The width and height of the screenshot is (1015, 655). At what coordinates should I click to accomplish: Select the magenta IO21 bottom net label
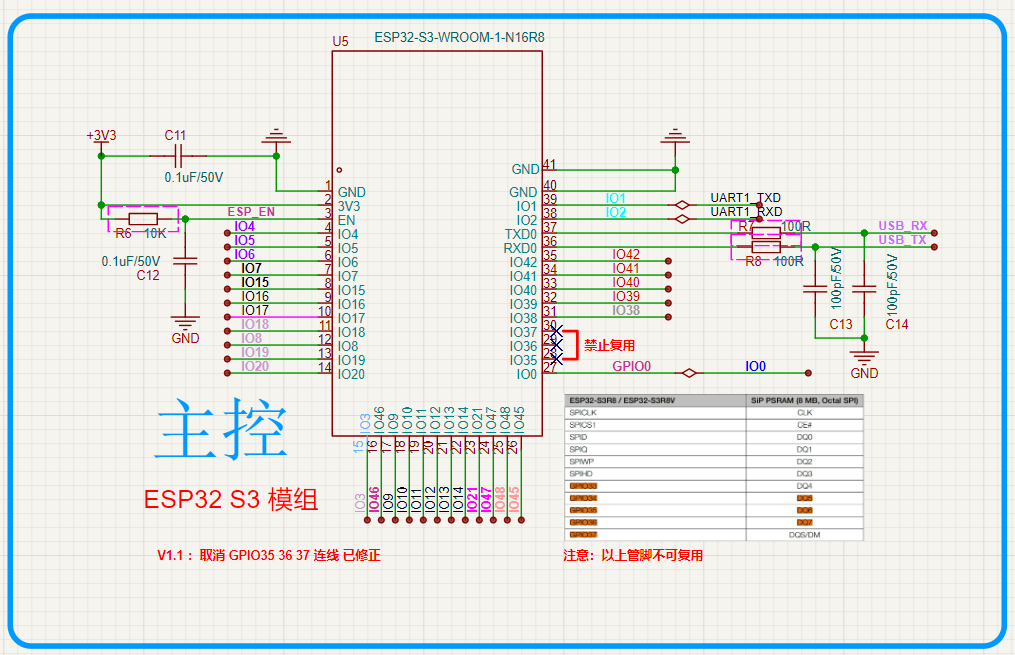pyautogui.click(x=473, y=500)
